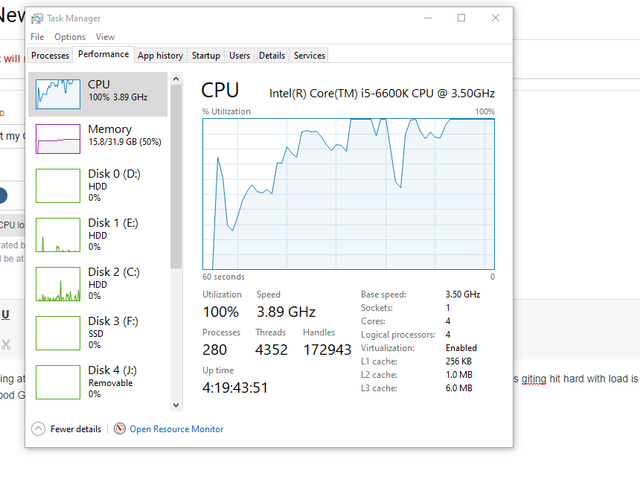Select the Memory usage thumbnail graph

point(58,139)
